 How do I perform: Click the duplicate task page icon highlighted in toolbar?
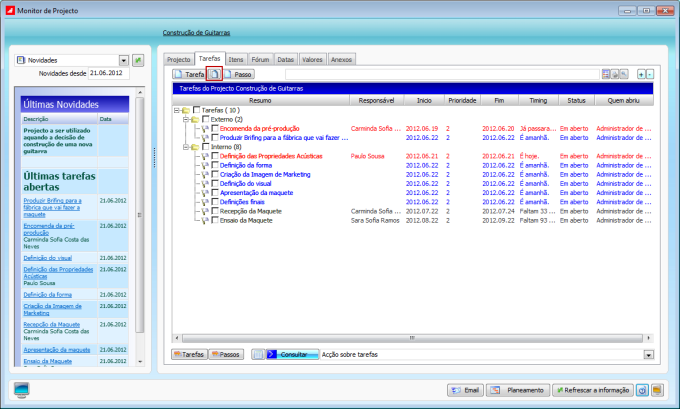(214, 74)
